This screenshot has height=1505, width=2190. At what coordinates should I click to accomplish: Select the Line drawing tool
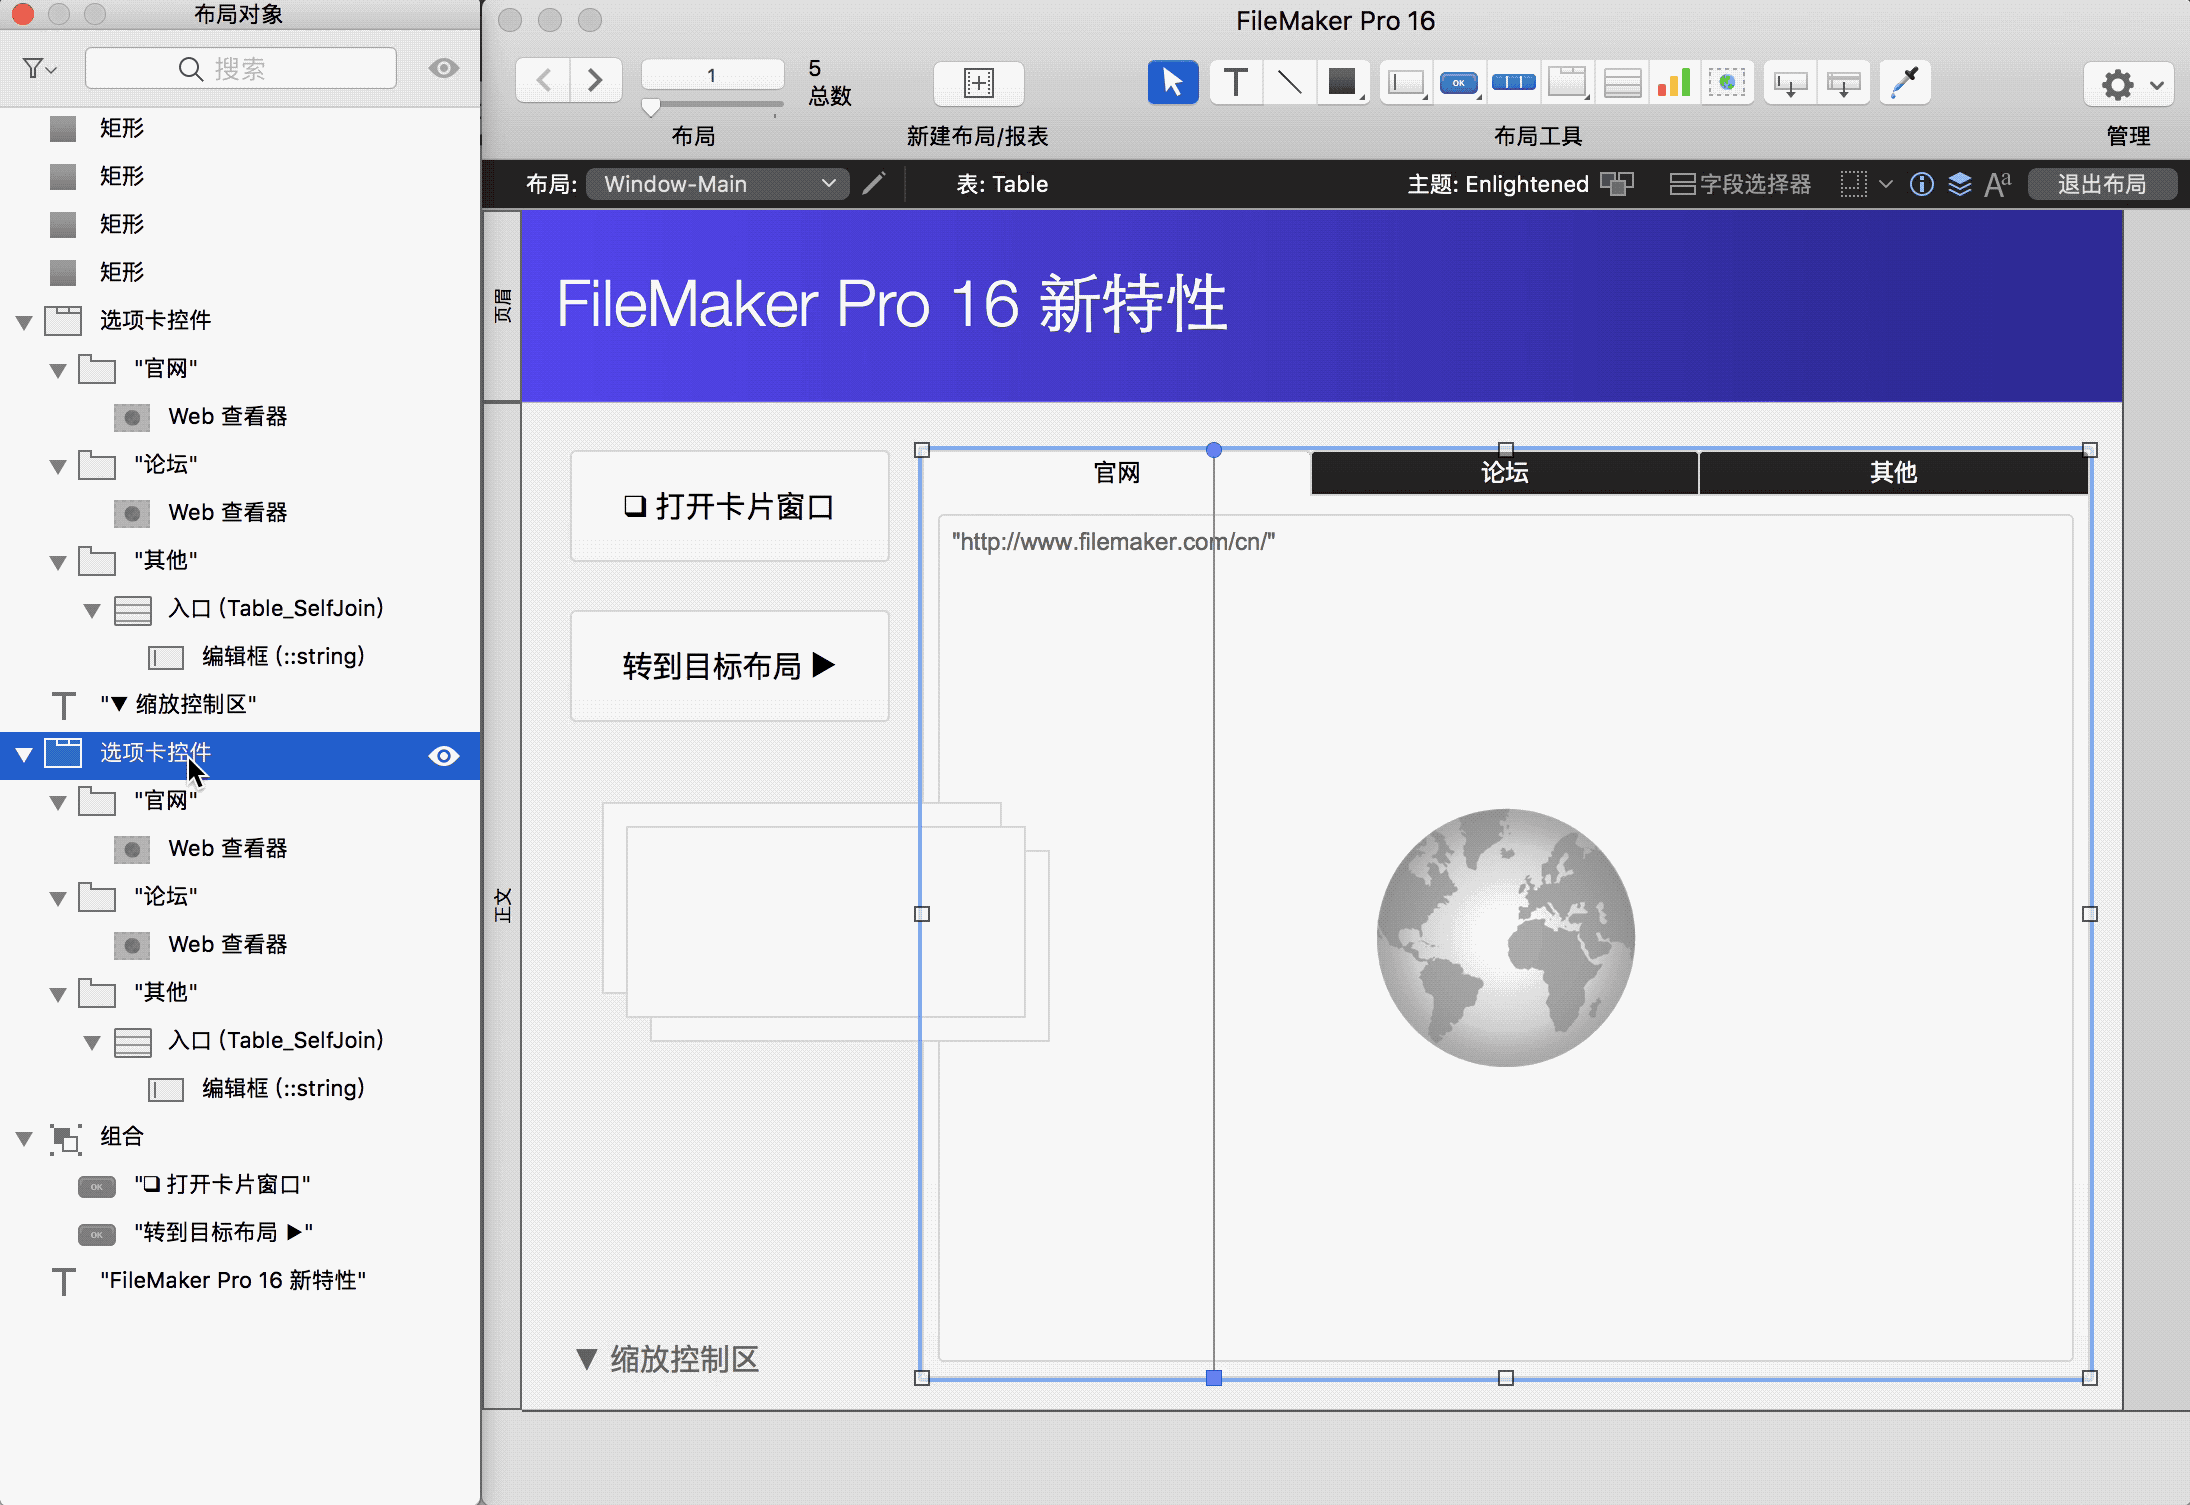(x=1289, y=83)
